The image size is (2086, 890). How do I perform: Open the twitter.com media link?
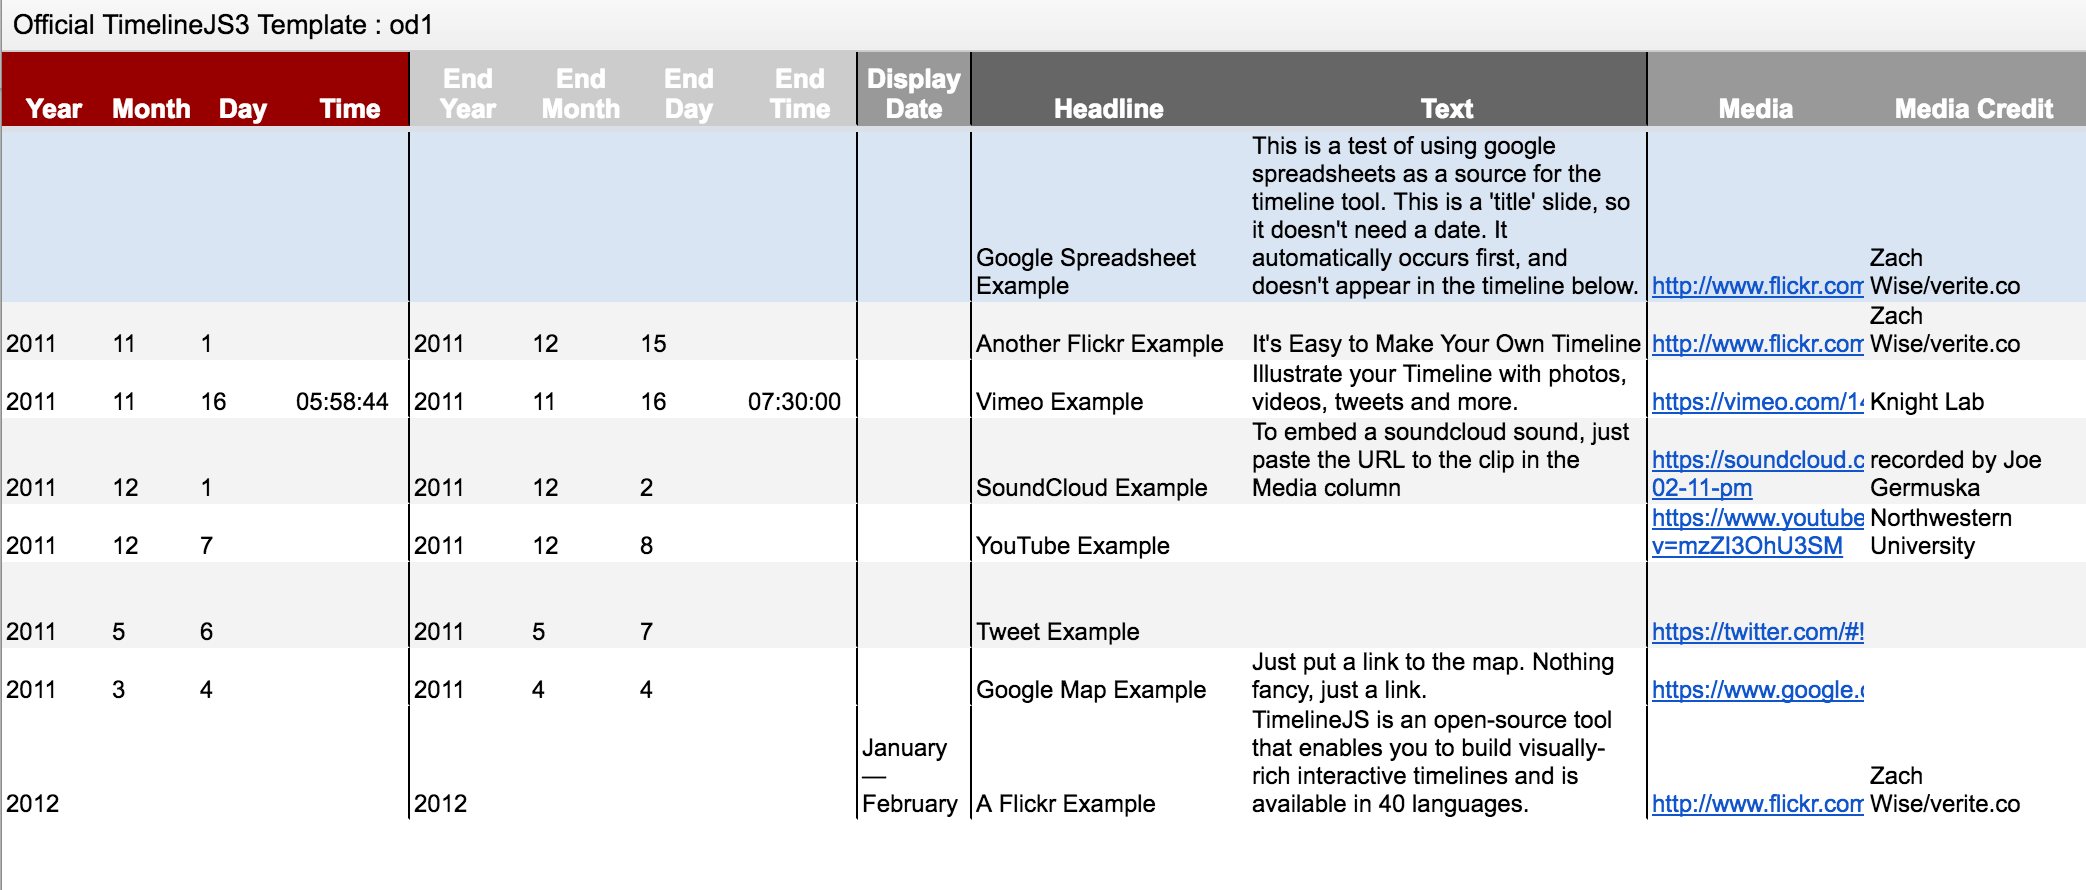coord(1758,632)
